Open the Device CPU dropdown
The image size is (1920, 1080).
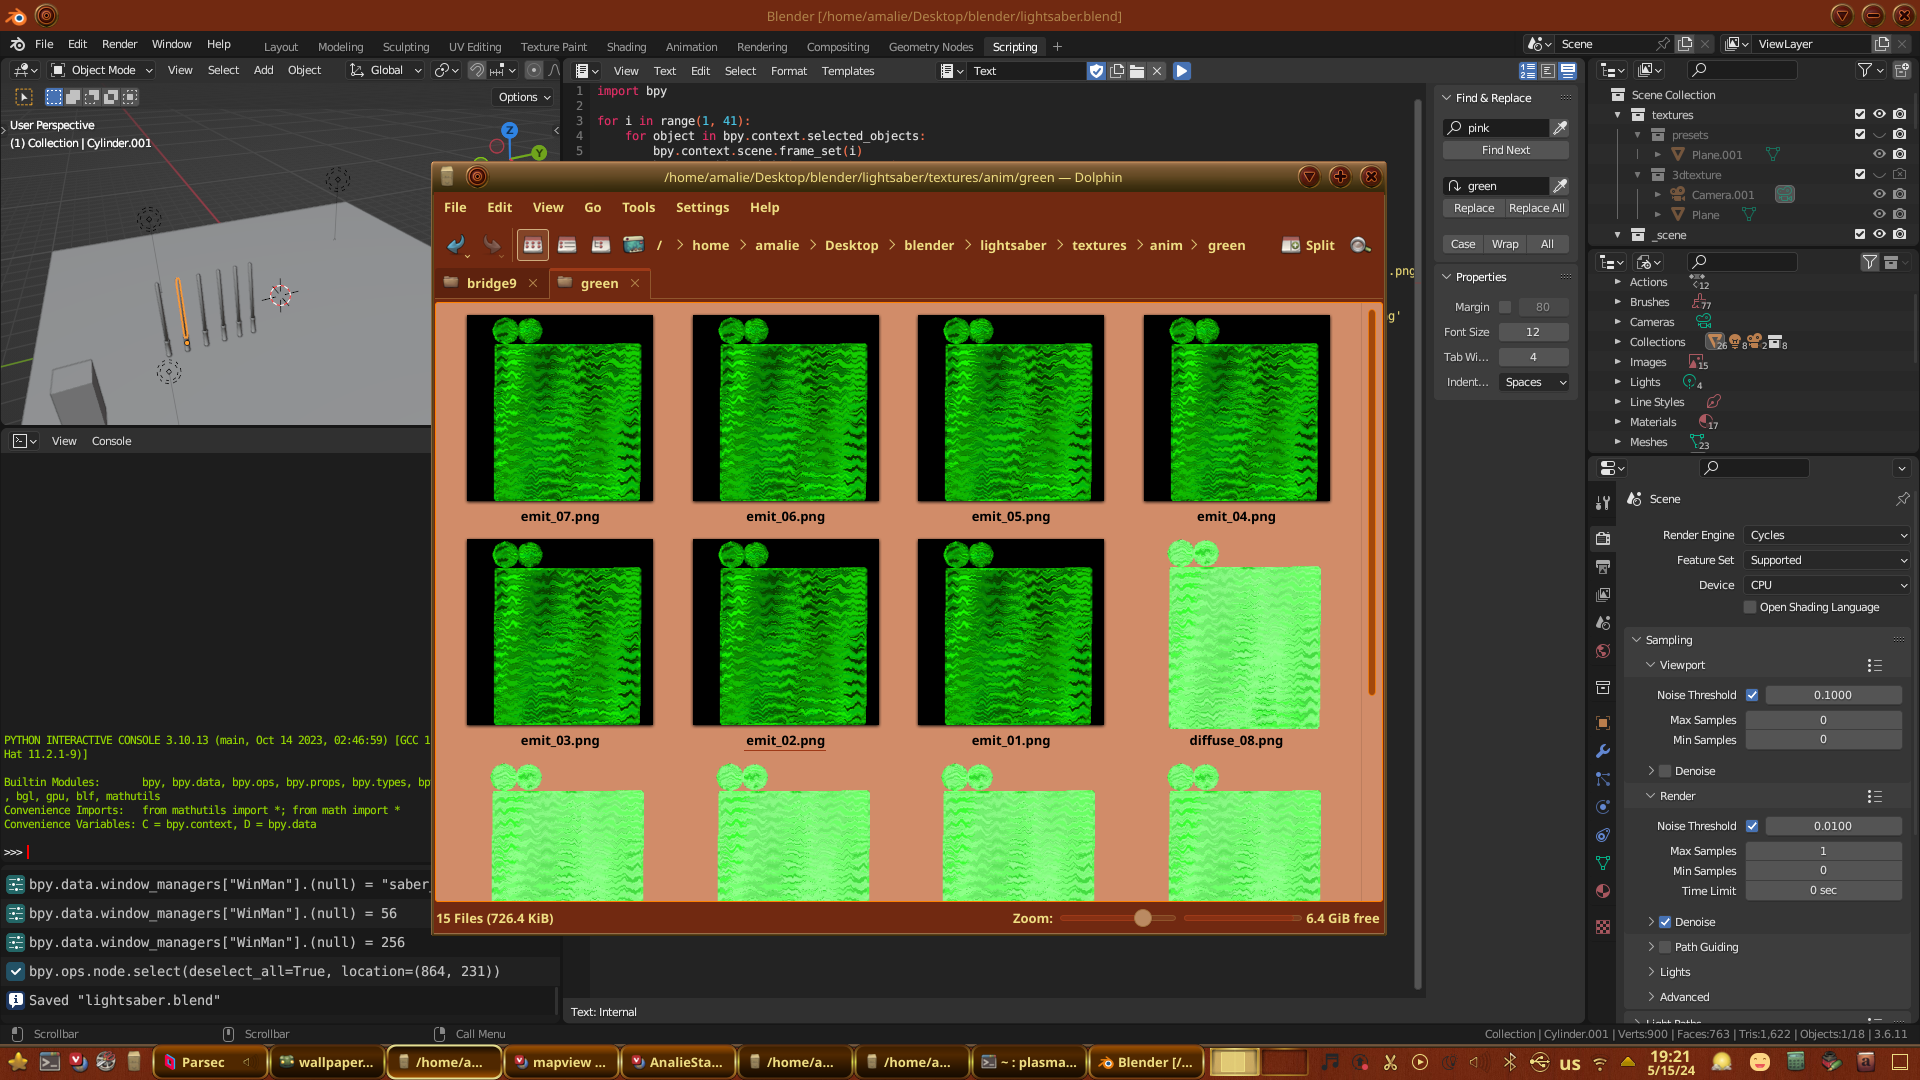[x=1827, y=585]
